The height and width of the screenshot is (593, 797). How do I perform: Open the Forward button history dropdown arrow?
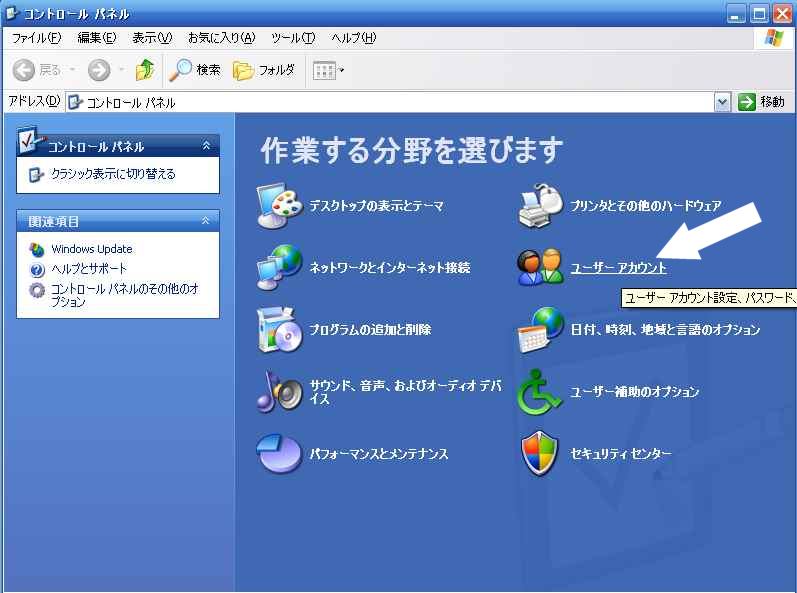pyautogui.click(x=121, y=70)
